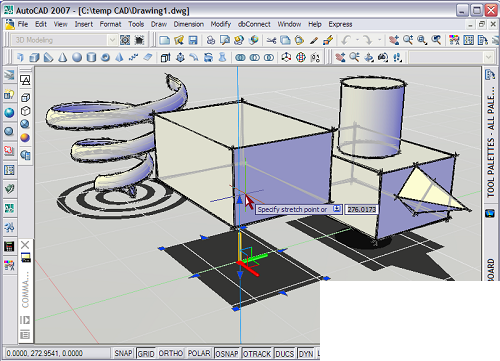Click the Subtract boolean icon
Screen dimensions: 500x361
tap(255, 58)
